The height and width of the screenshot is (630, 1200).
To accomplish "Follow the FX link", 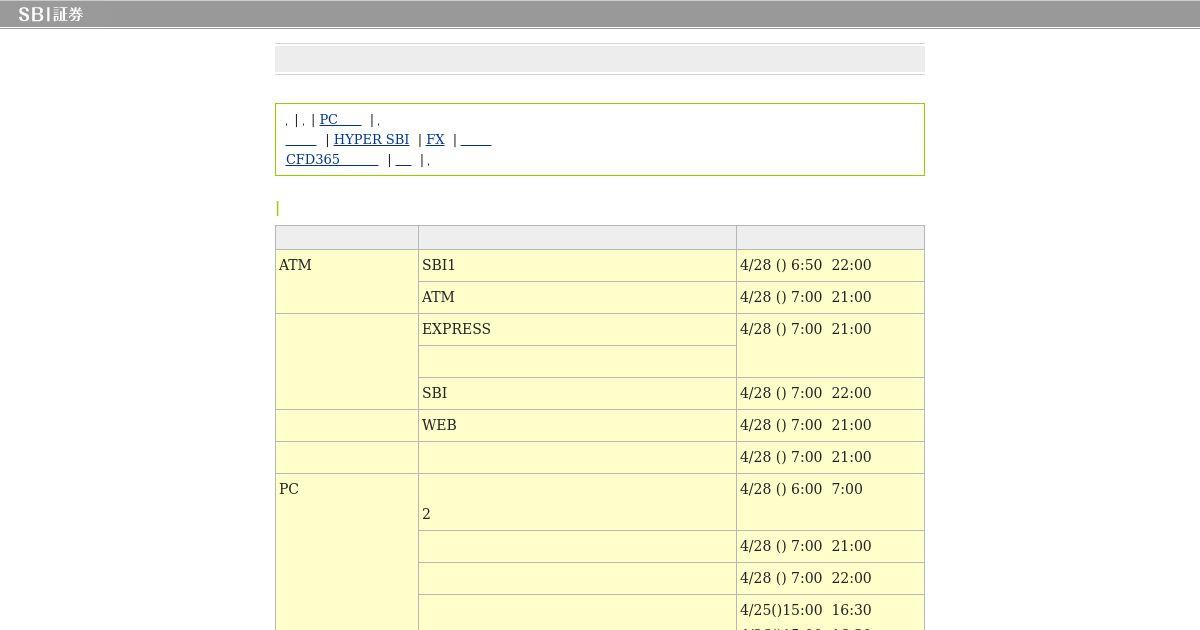I will click(x=435, y=139).
